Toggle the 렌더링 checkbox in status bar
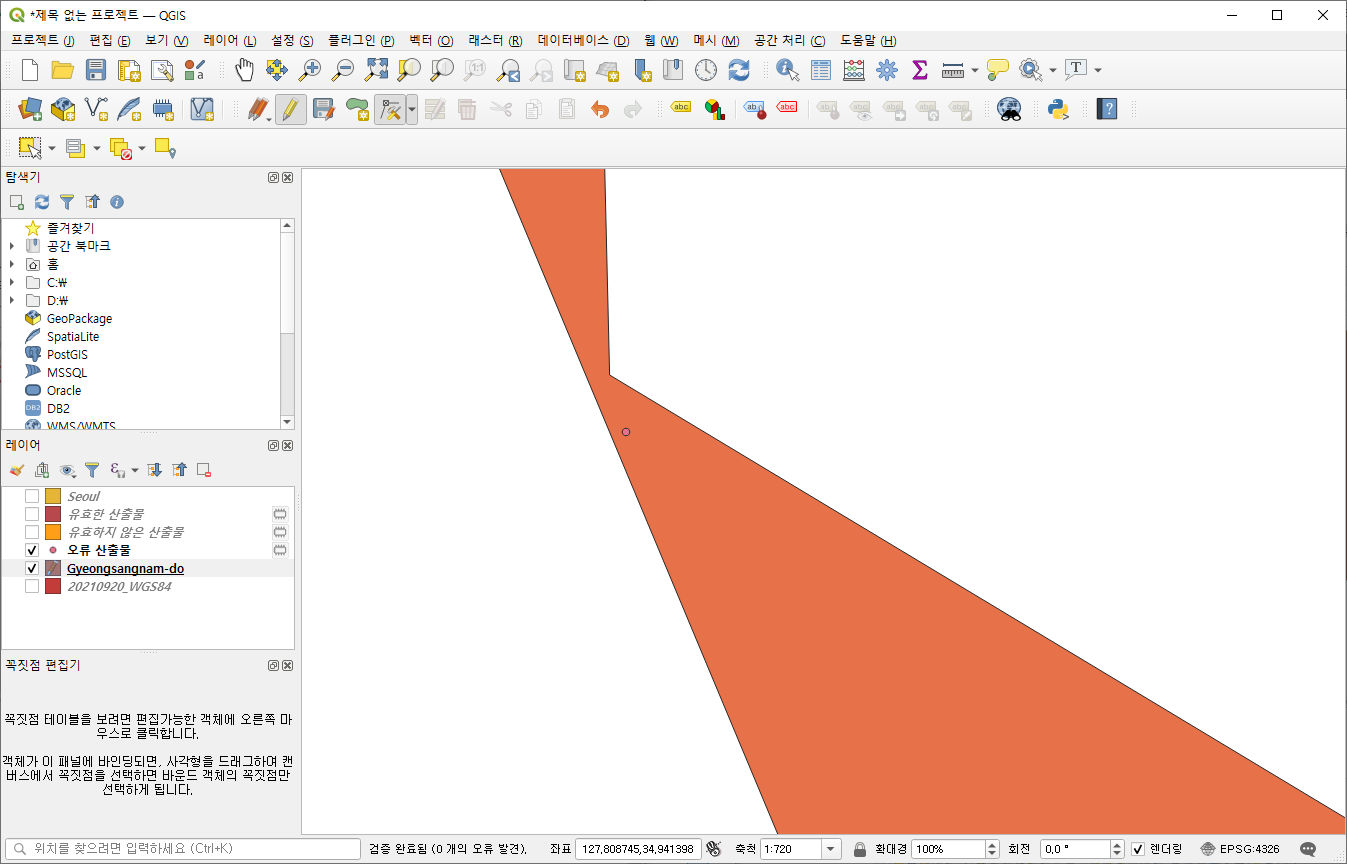 [x=1138, y=849]
